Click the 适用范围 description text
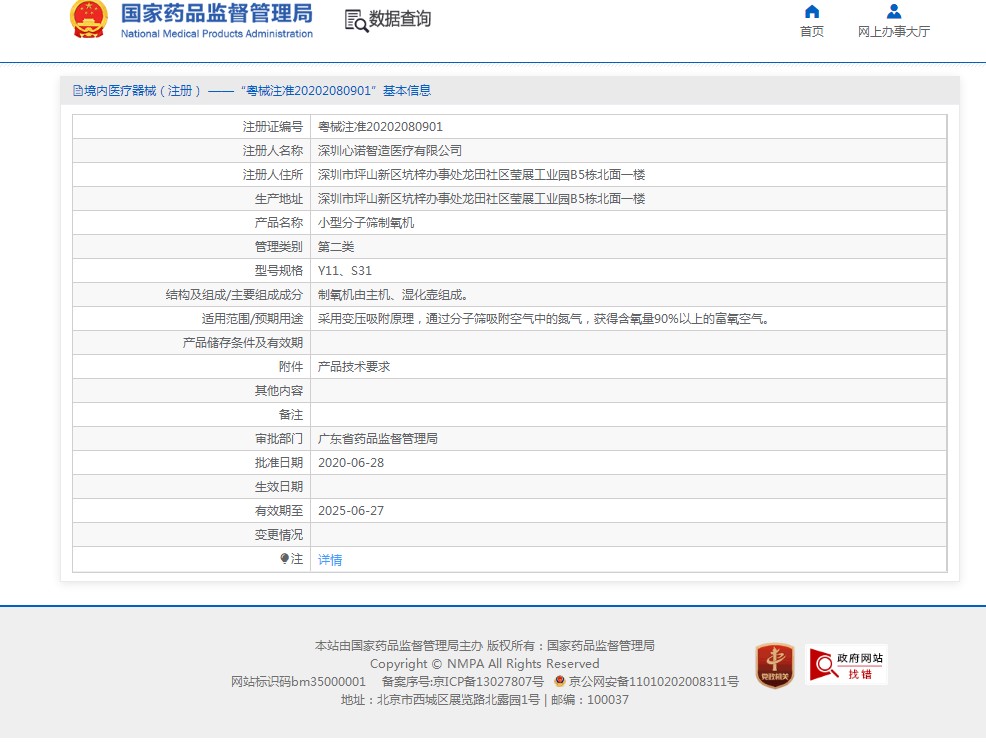 (544, 319)
